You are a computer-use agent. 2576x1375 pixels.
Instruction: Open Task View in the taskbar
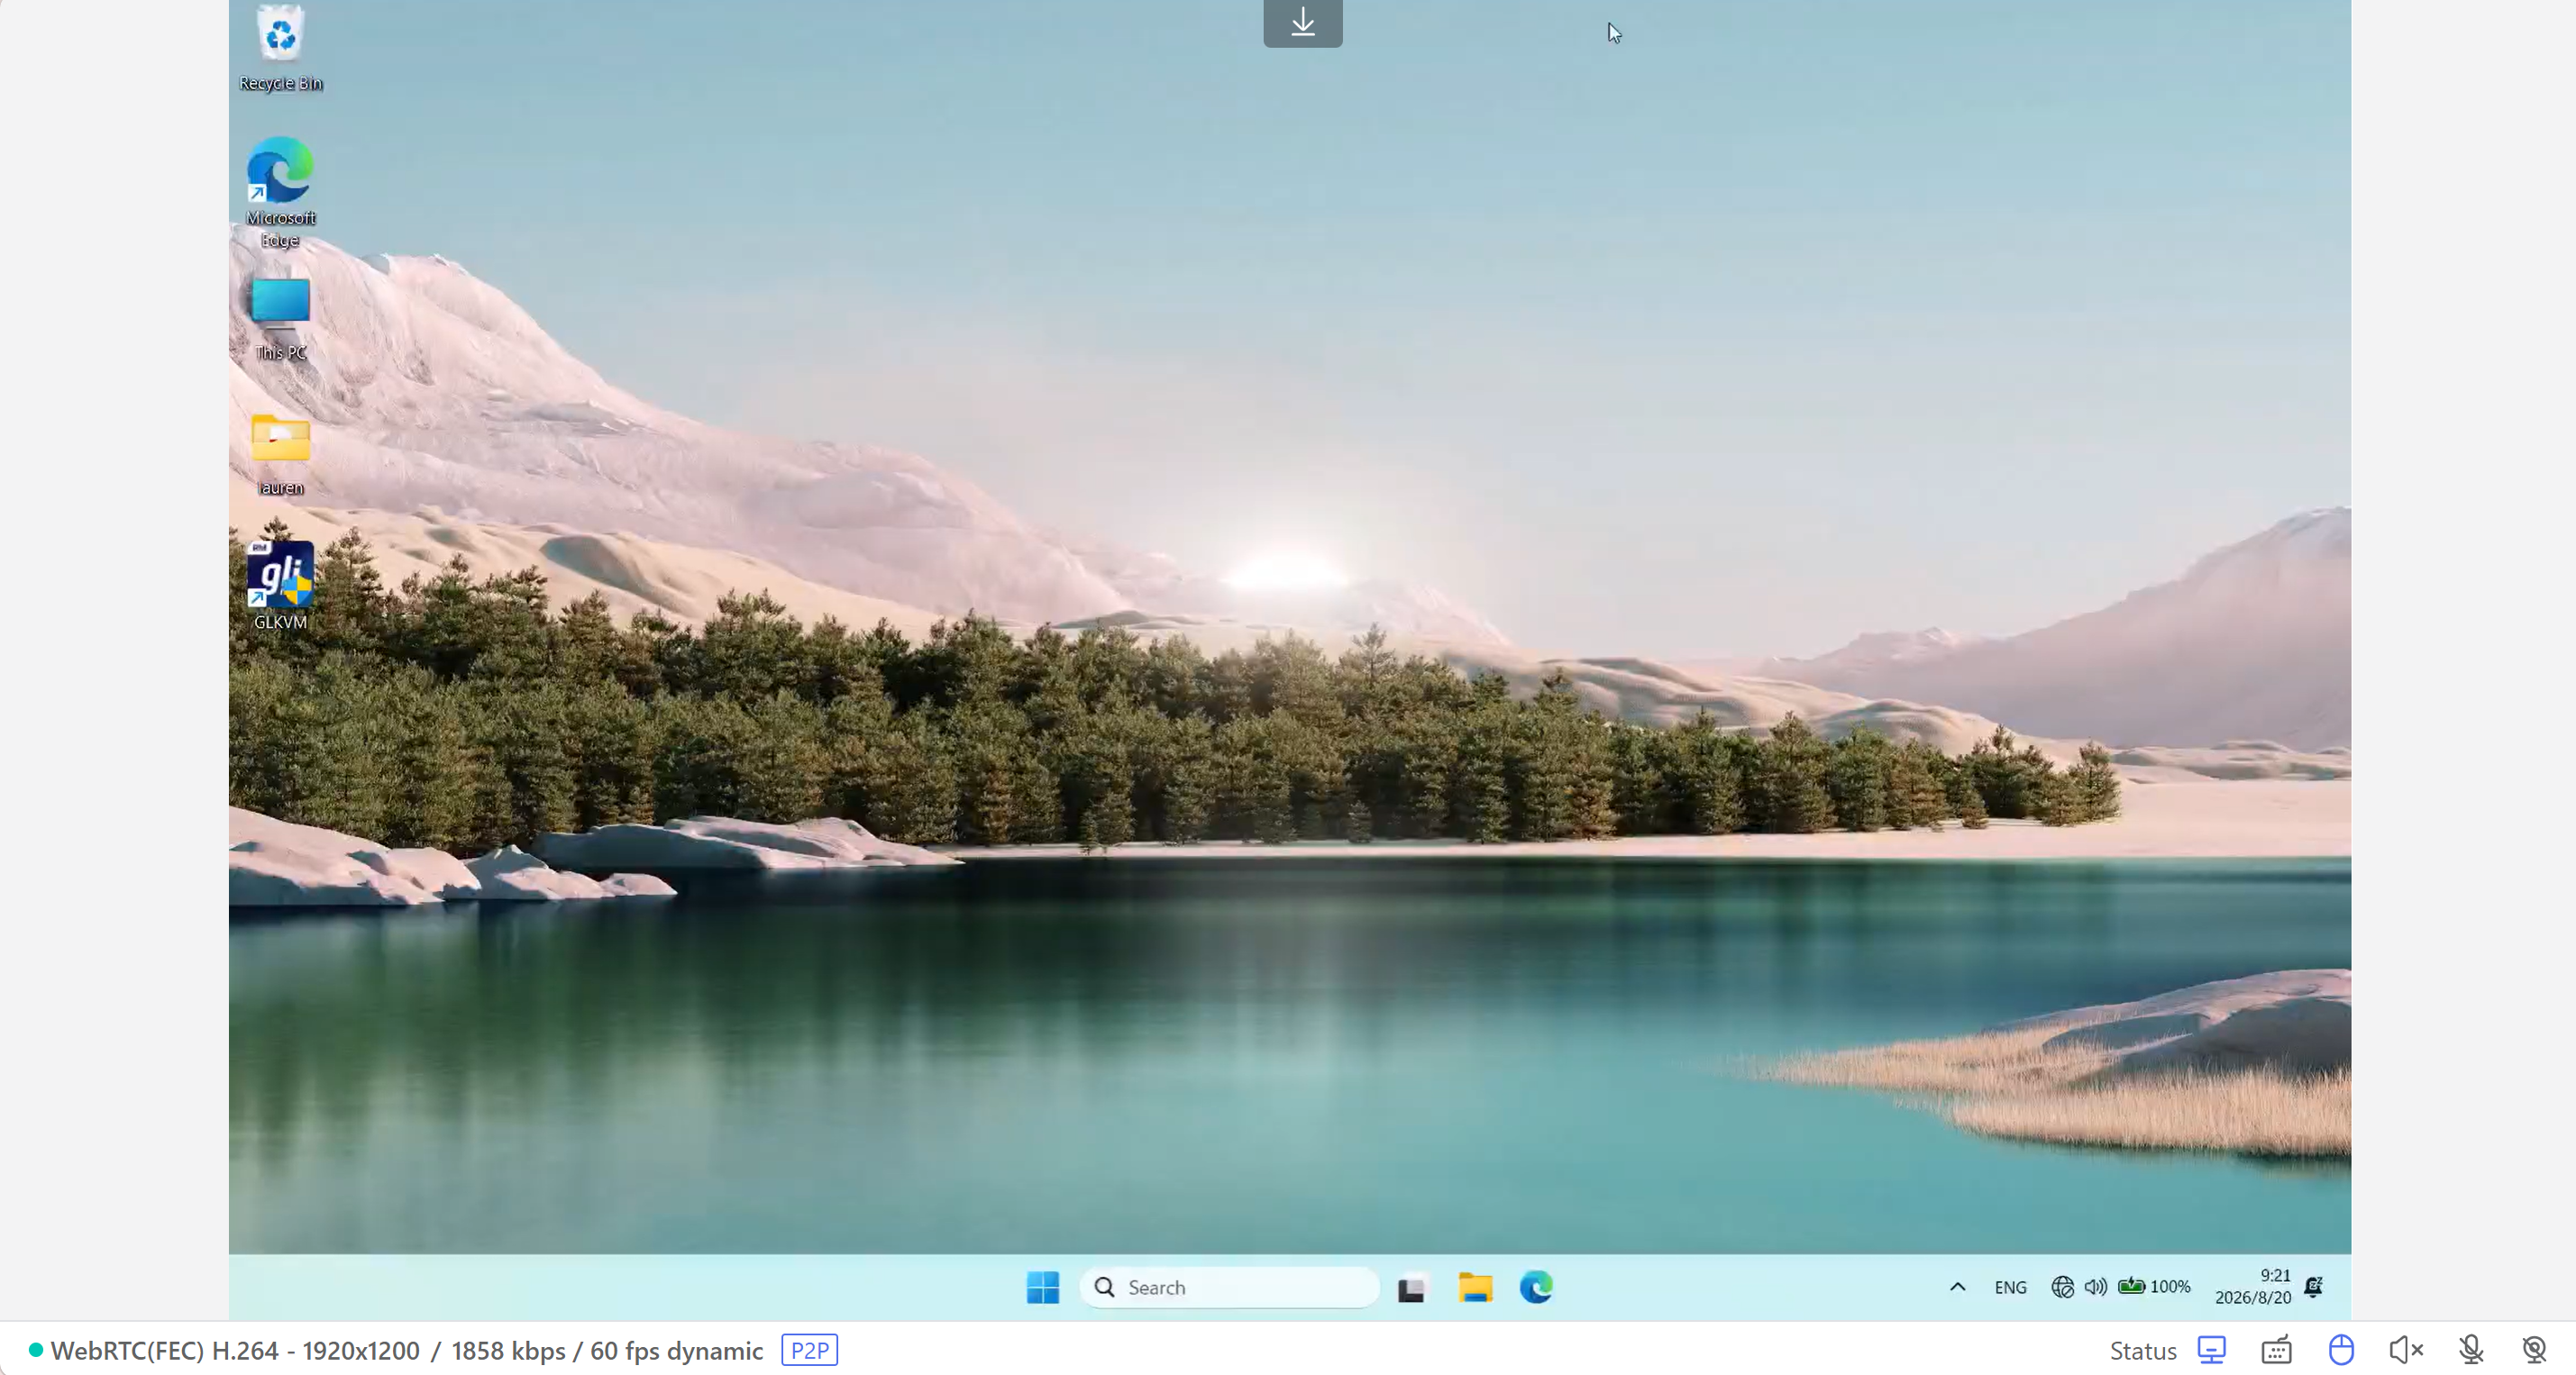[1411, 1288]
